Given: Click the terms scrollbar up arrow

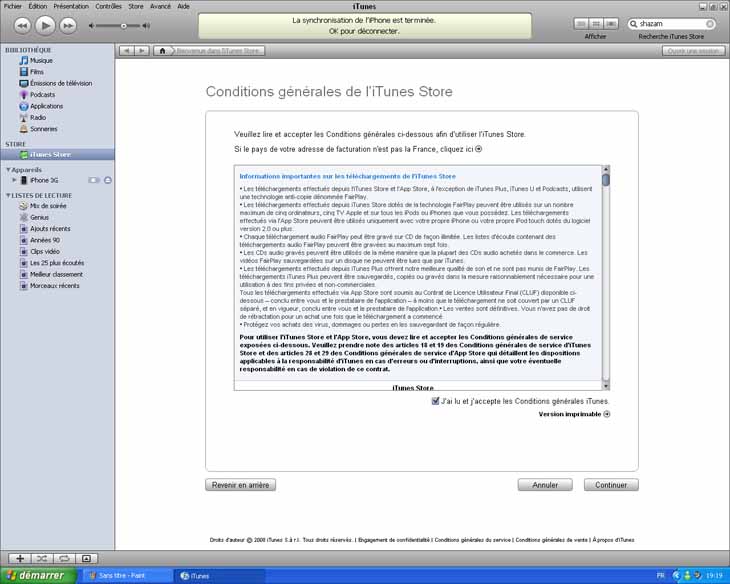Looking at the screenshot, I should click(606, 169).
